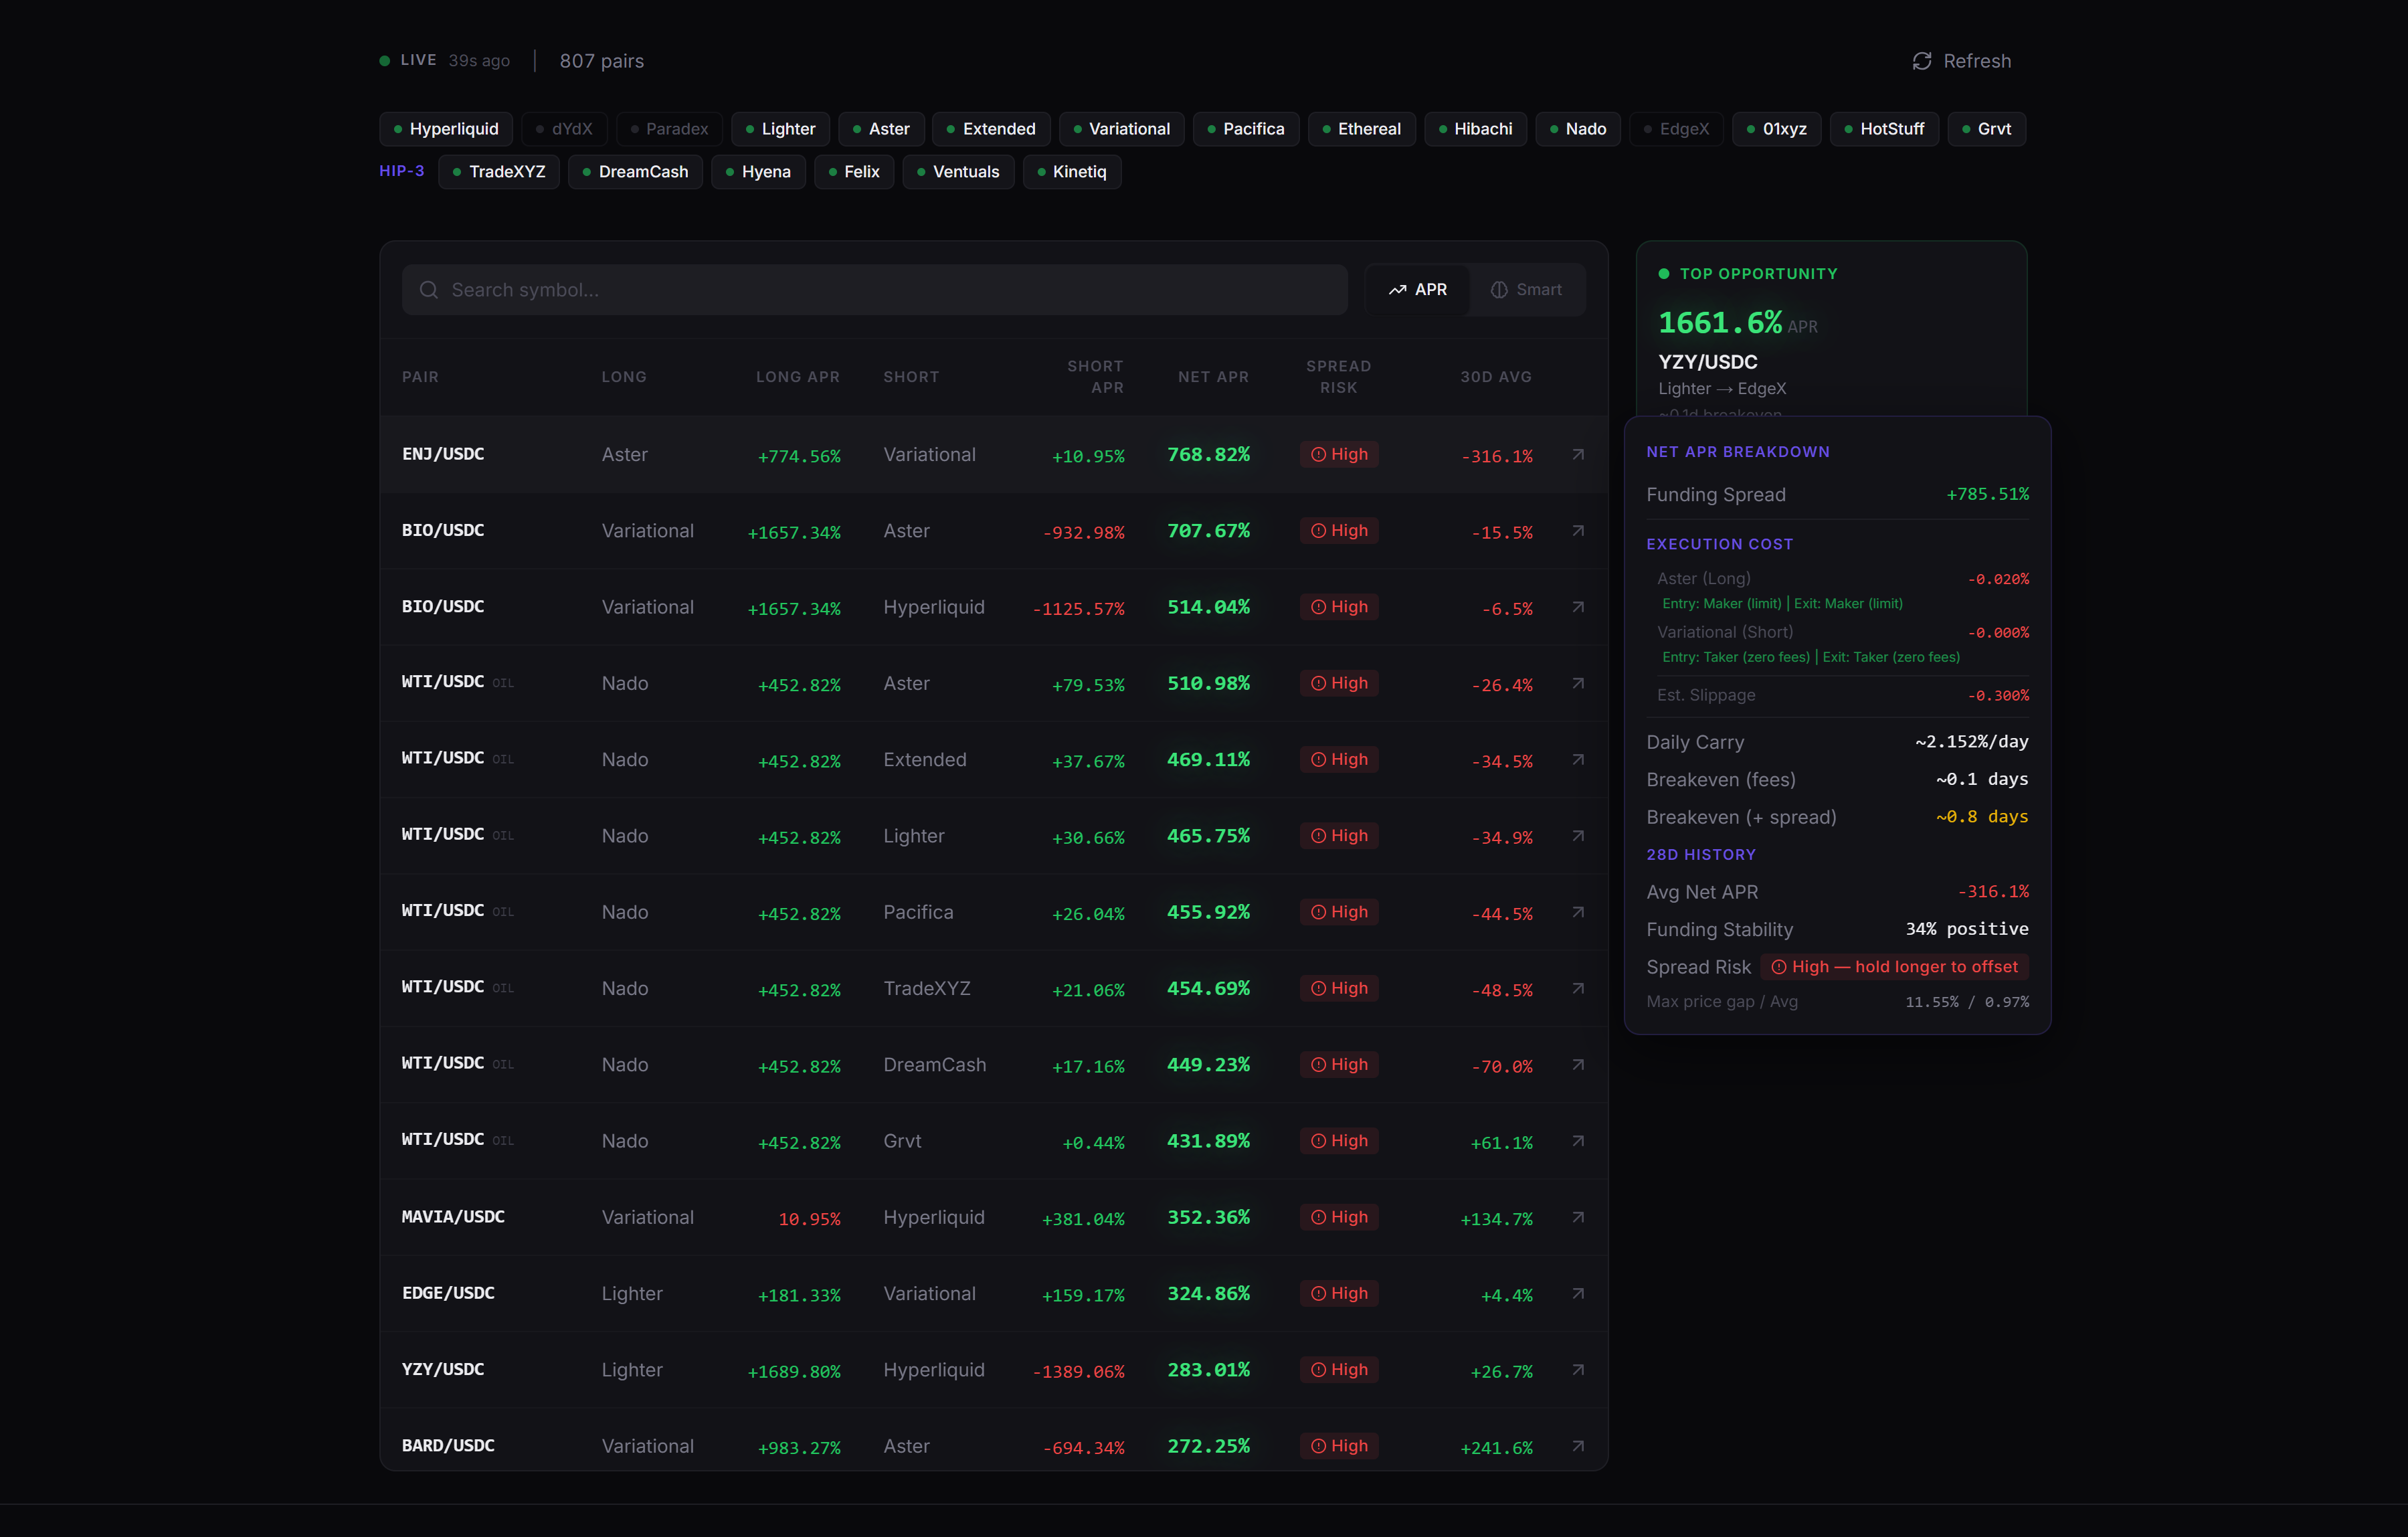
Task: Open the MAVIA/USDC row arrow icon
Action: coord(1578,1217)
